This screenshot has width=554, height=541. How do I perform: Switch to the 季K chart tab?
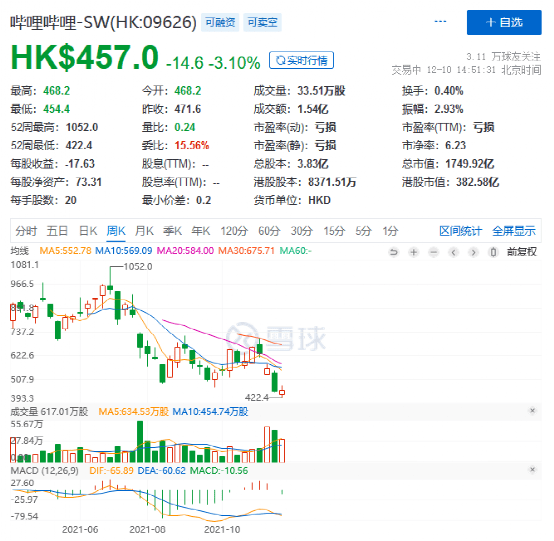[172, 231]
